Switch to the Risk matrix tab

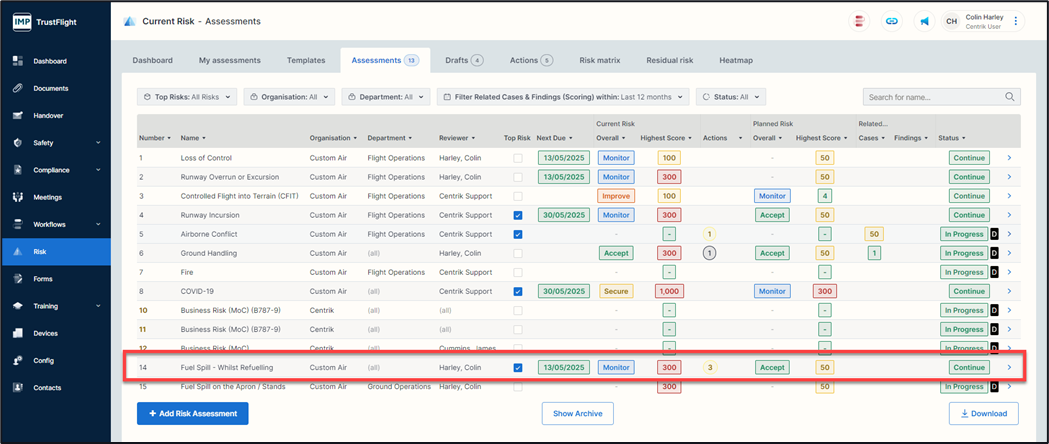pos(600,60)
